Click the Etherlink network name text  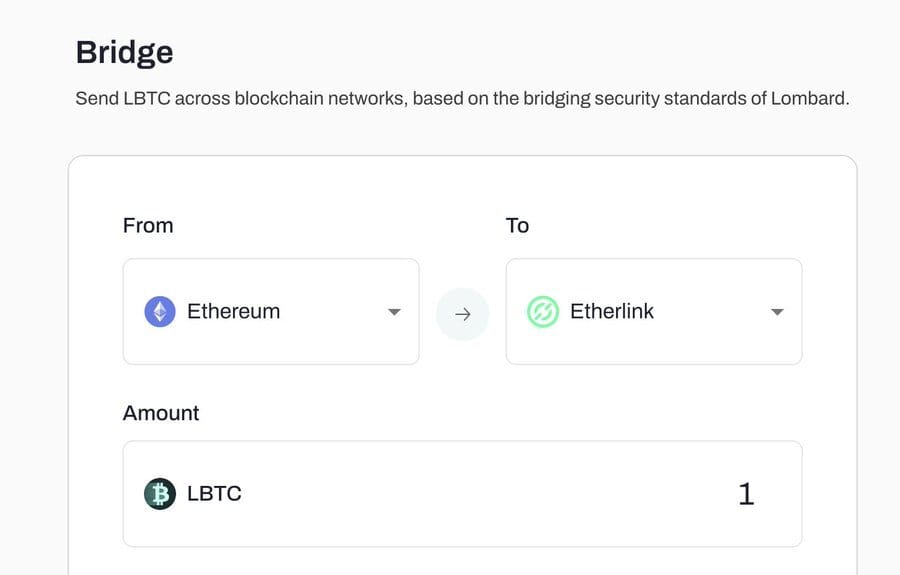point(612,311)
